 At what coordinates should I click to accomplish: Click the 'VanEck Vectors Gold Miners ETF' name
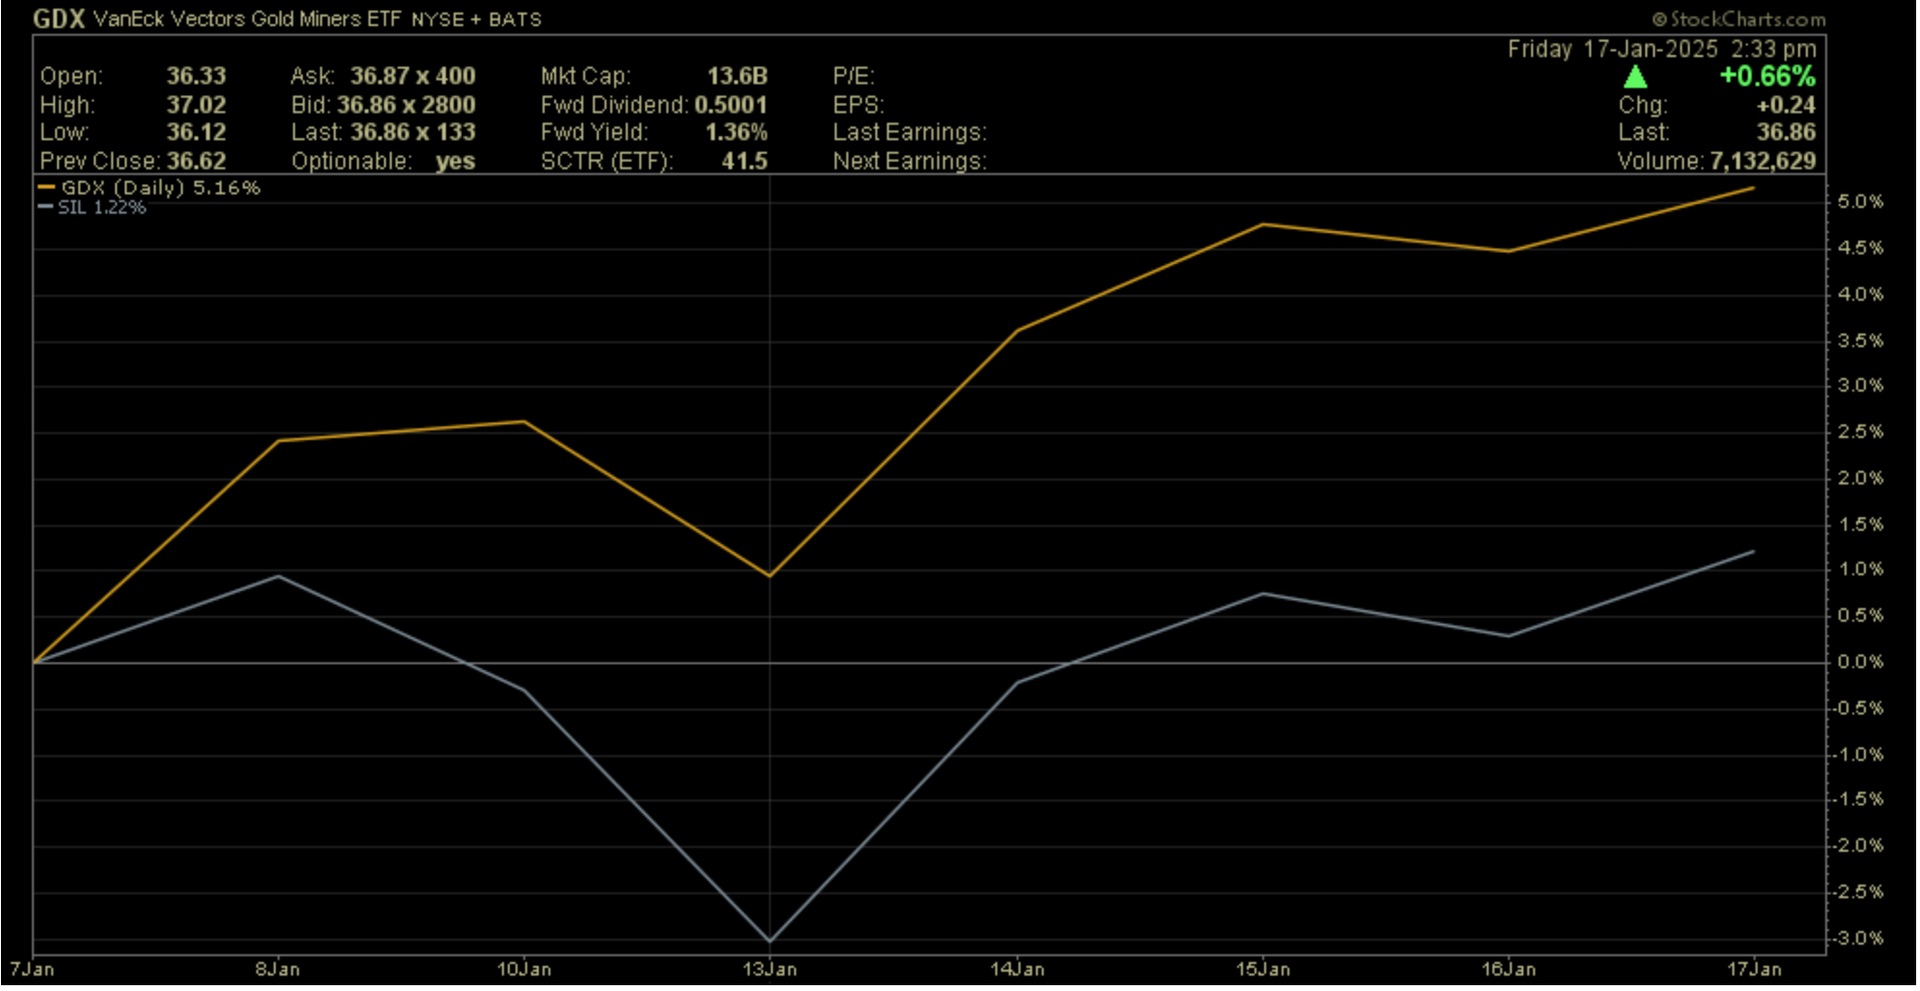[x=246, y=19]
